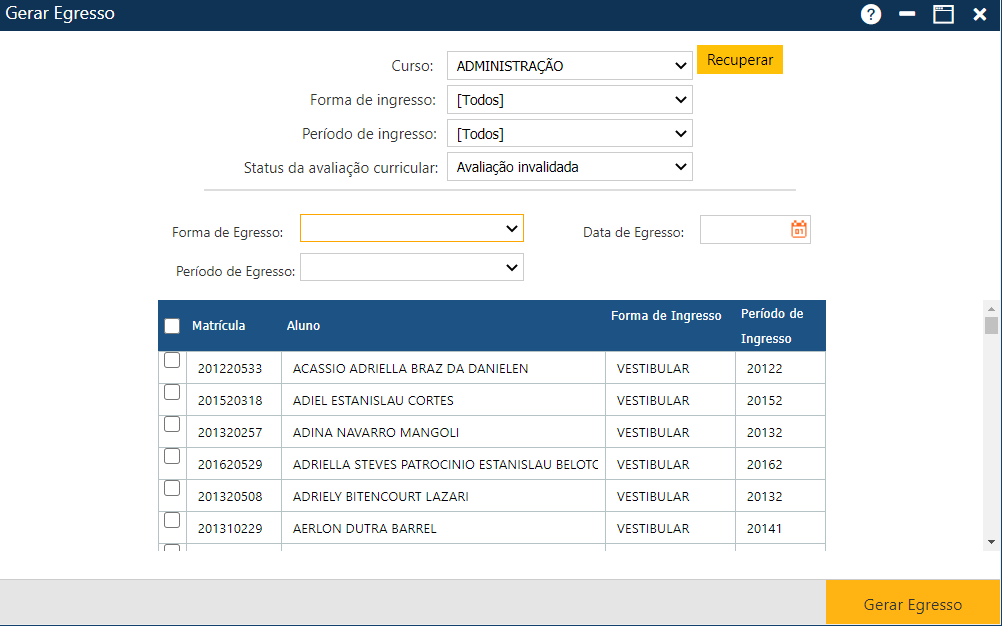Close the Gerar Egresso dialog

979,15
